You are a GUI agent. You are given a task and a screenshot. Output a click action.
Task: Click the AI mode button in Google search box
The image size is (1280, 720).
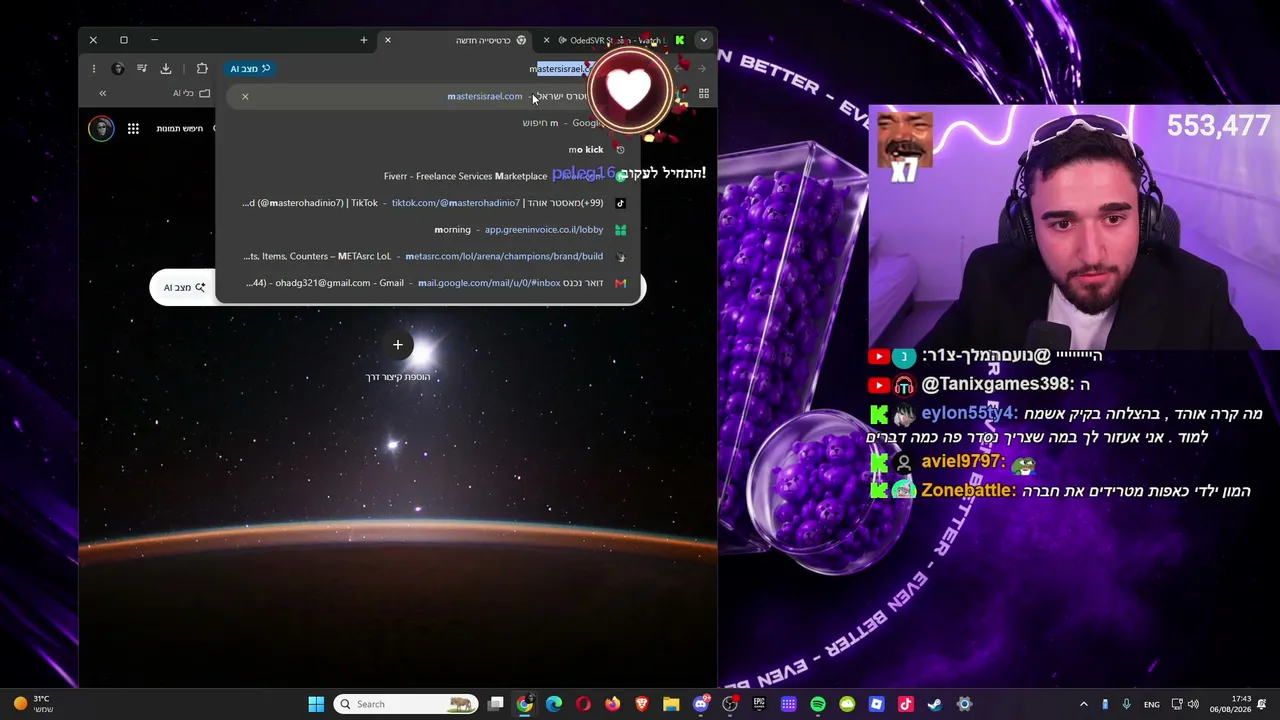(184, 288)
